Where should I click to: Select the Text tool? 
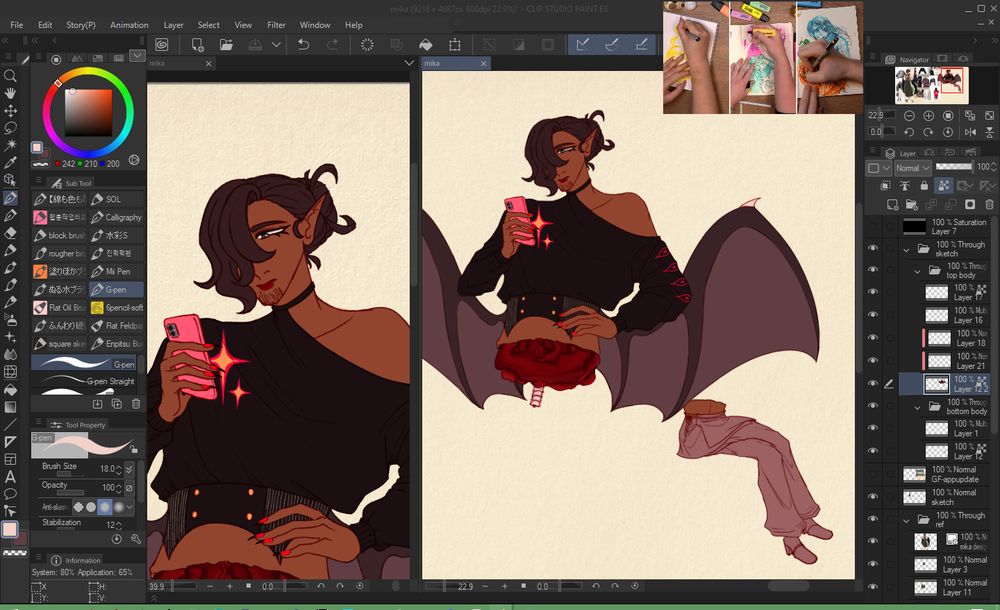tap(10, 476)
